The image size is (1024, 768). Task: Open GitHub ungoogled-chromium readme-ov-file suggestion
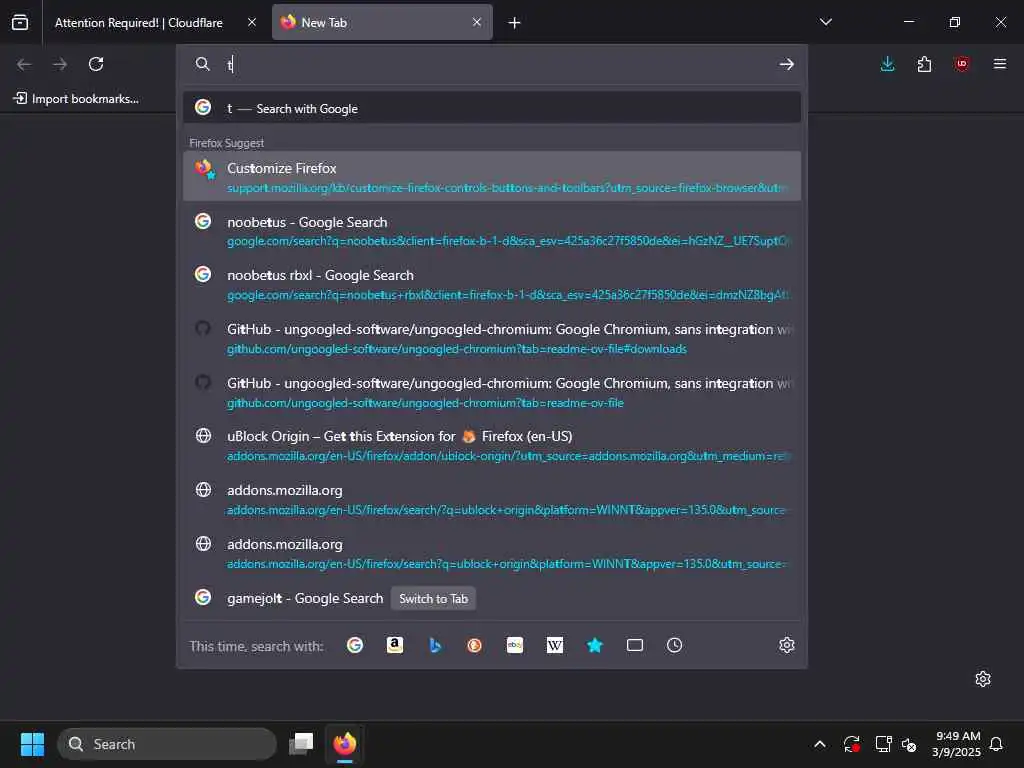coord(492,392)
